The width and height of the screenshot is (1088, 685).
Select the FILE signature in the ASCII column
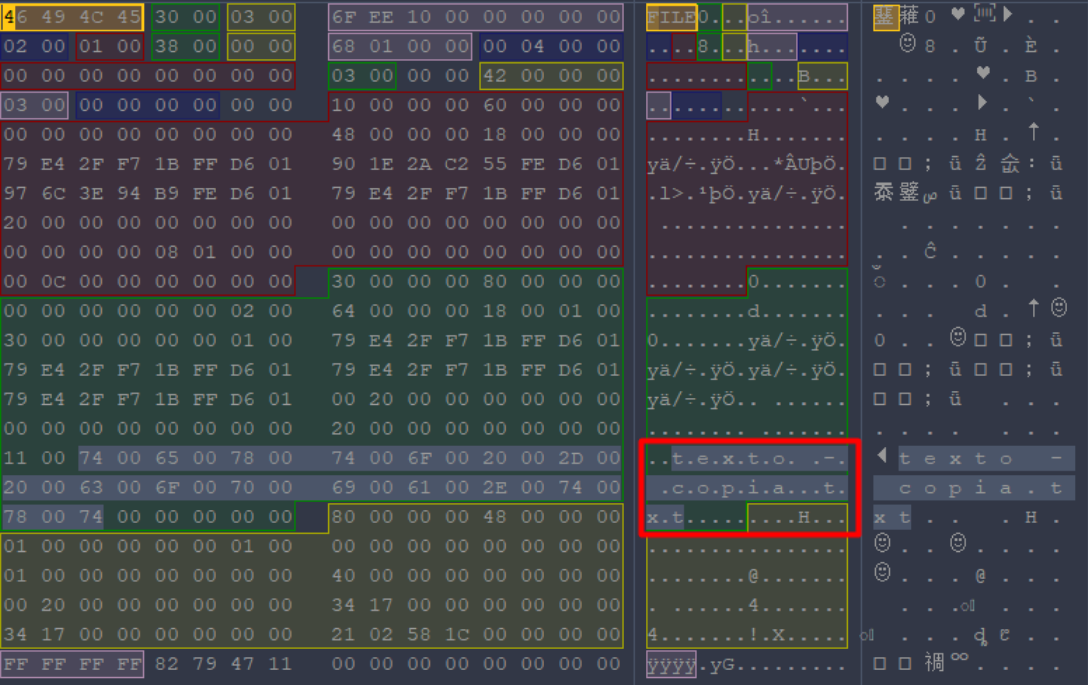point(671,17)
